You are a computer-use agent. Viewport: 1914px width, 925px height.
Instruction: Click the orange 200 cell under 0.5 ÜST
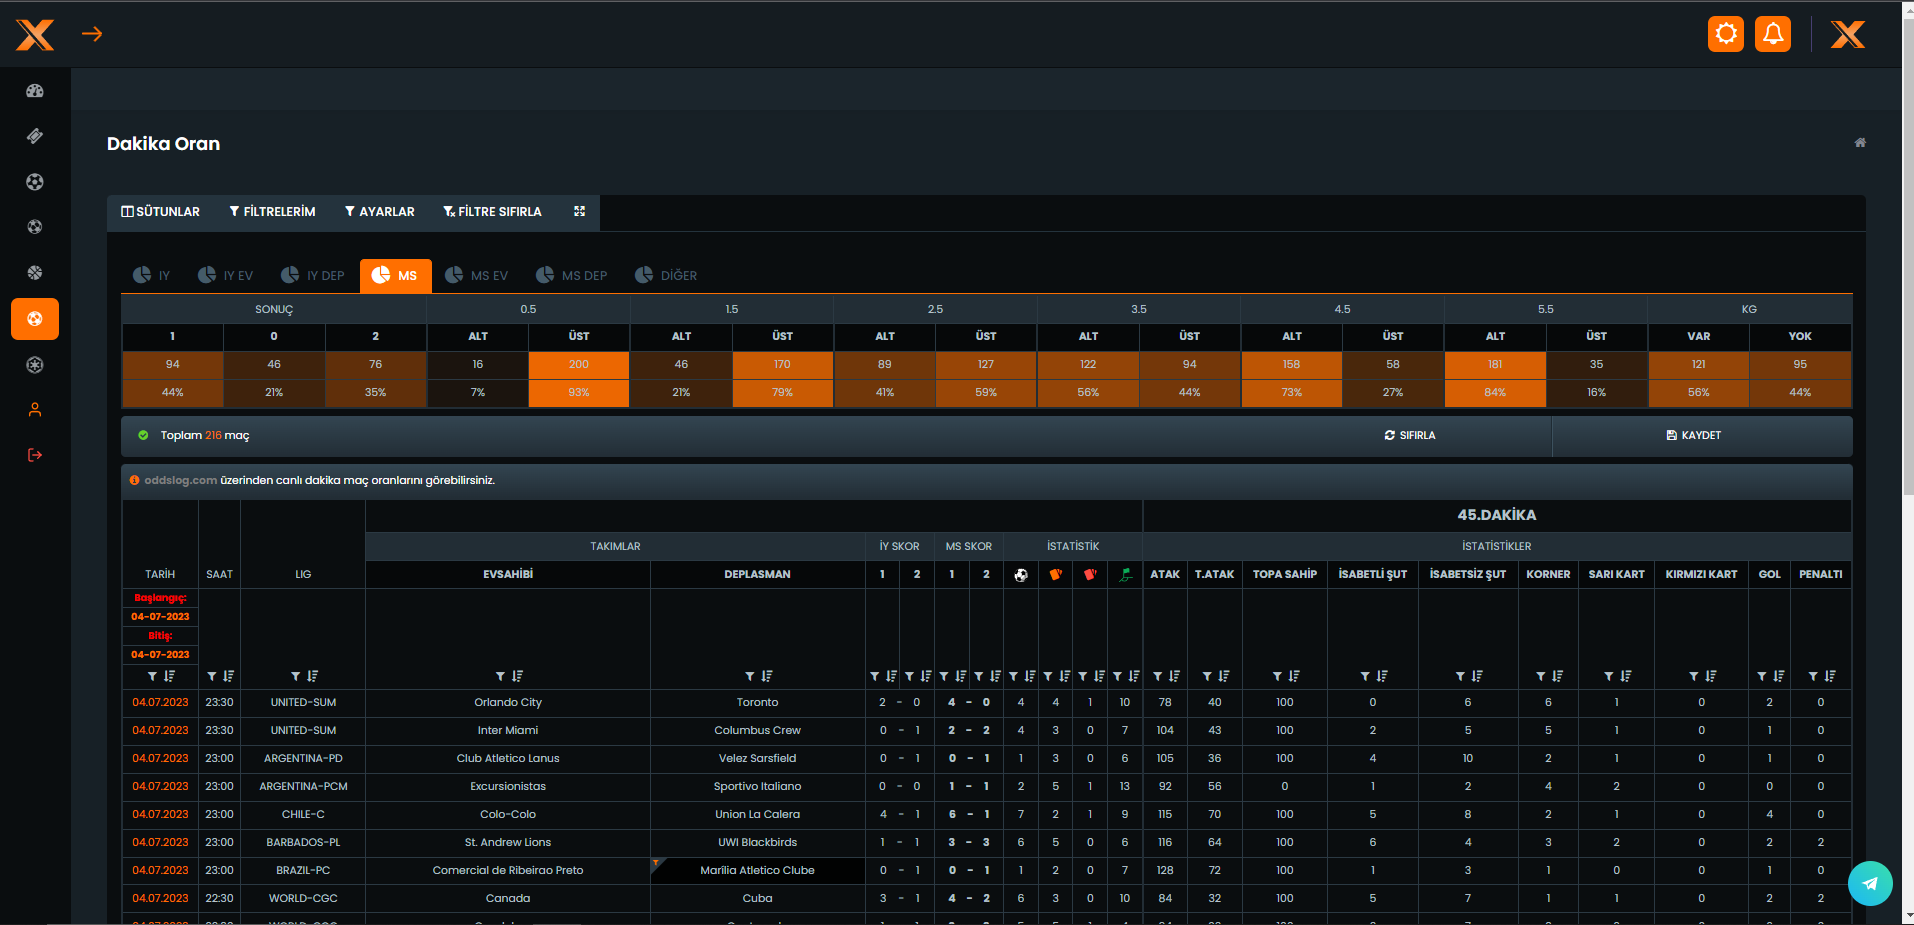(579, 365)
